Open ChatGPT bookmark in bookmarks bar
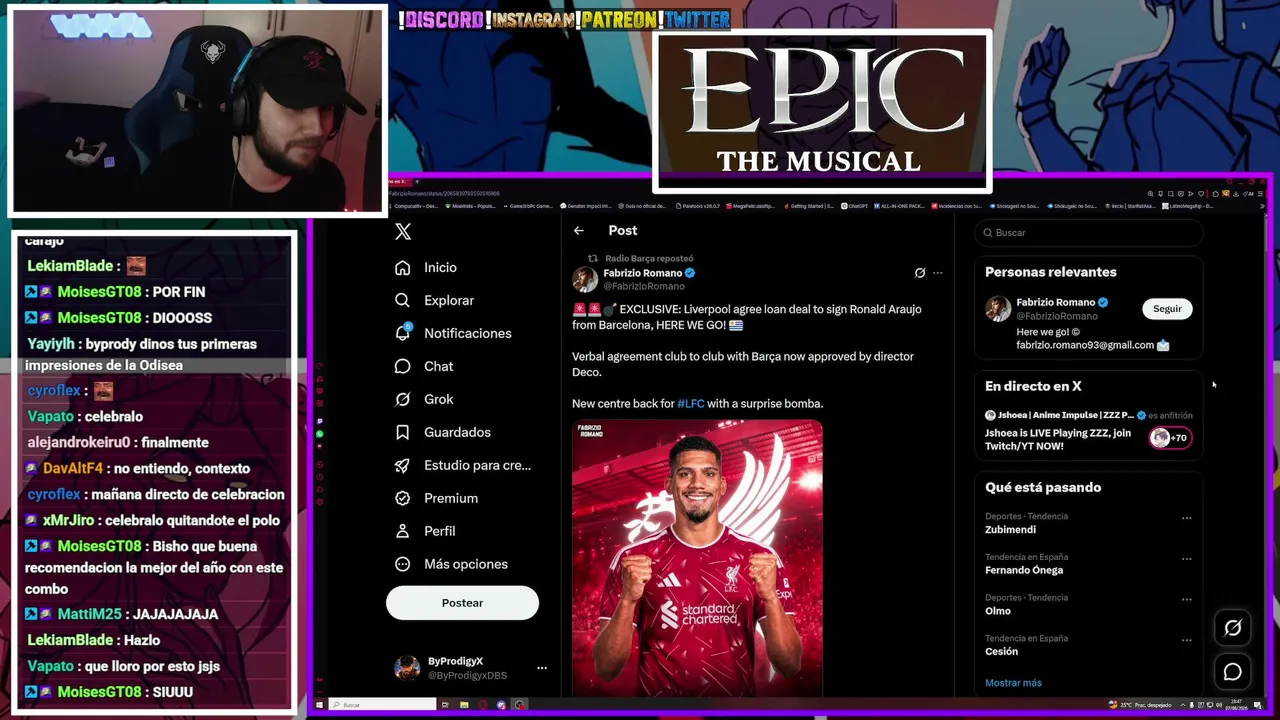 pyautogui.click(x=856, y=206)
